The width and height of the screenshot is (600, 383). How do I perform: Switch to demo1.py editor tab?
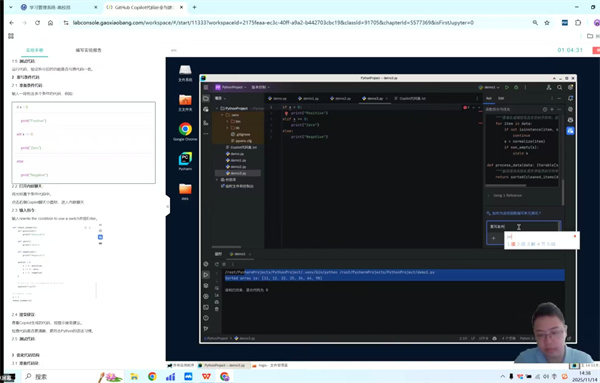308,98
